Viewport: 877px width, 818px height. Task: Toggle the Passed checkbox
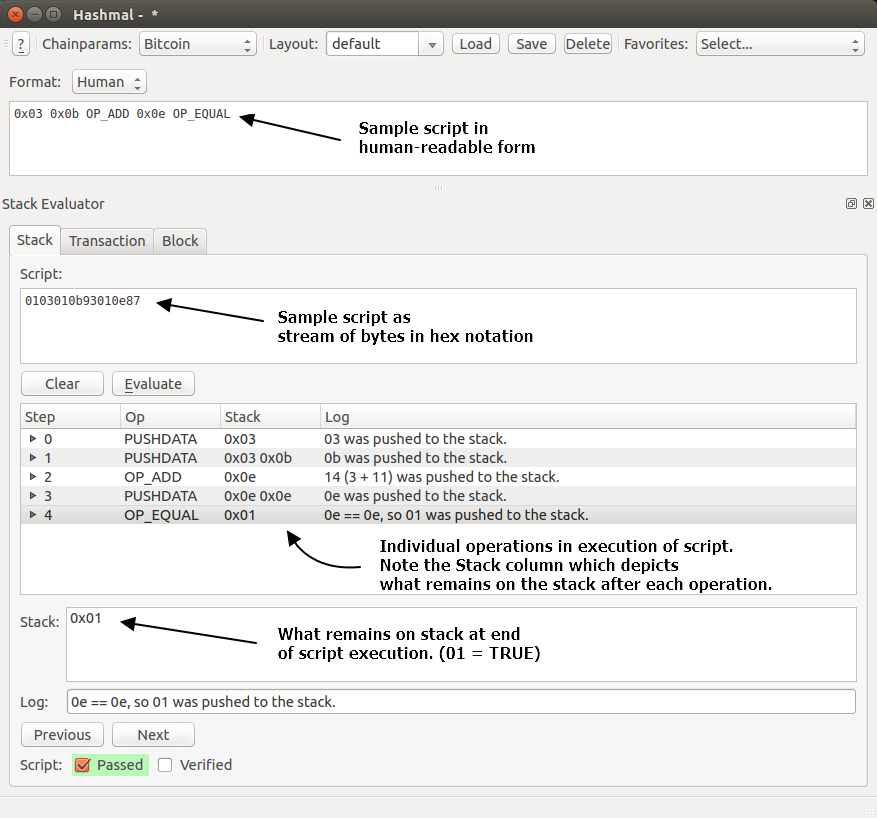(x=85, y=765)
